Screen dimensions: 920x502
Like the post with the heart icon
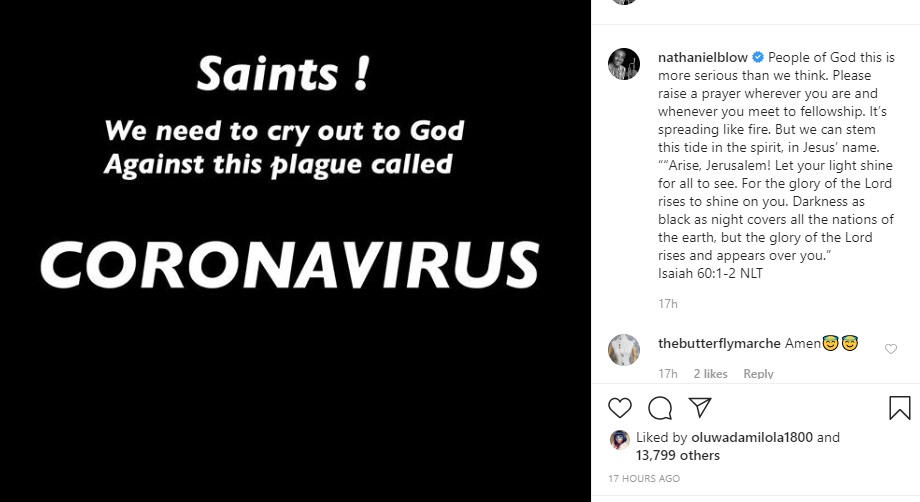point(620,407)
